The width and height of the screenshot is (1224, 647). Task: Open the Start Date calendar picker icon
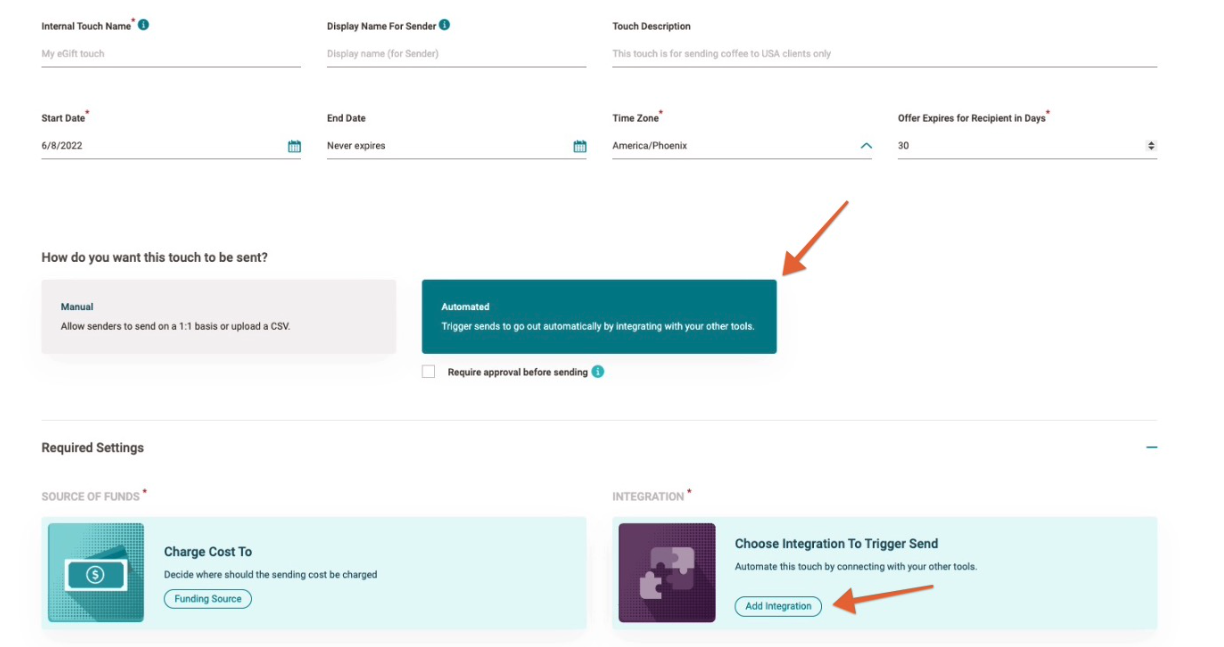click(294, 146)
